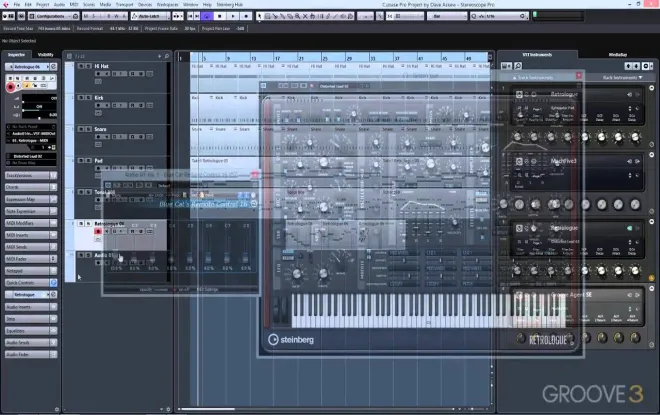Mute the Hi Hat track
Viewport: 660px width, 415px height.
pos(81,66)
